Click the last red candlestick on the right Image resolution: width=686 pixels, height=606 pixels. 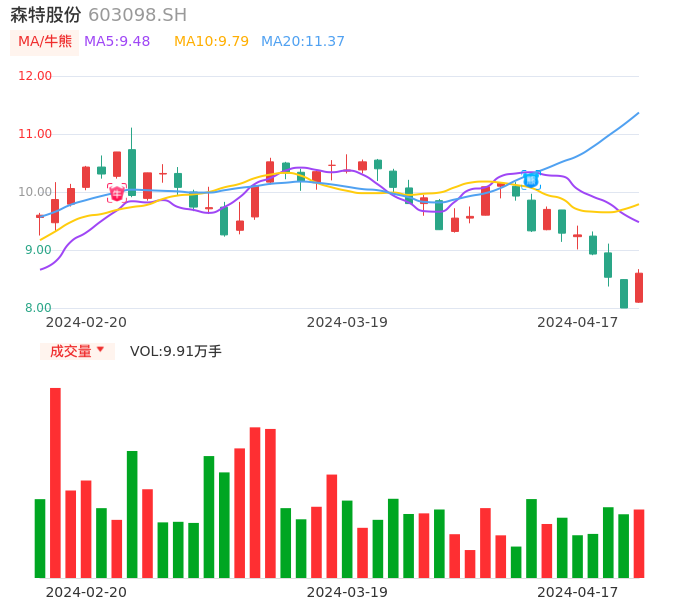tap(639, 287)
